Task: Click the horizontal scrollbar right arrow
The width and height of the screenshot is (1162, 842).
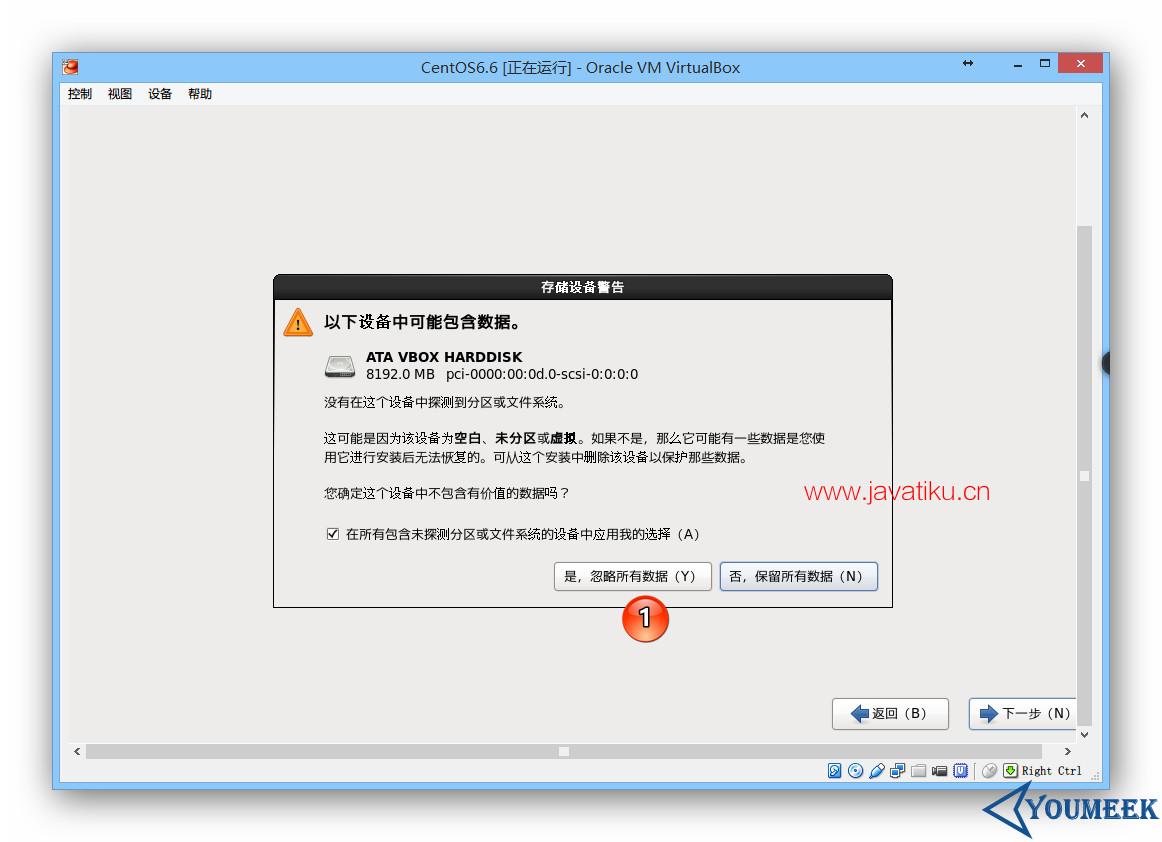Action: (x=1067, y=751)
